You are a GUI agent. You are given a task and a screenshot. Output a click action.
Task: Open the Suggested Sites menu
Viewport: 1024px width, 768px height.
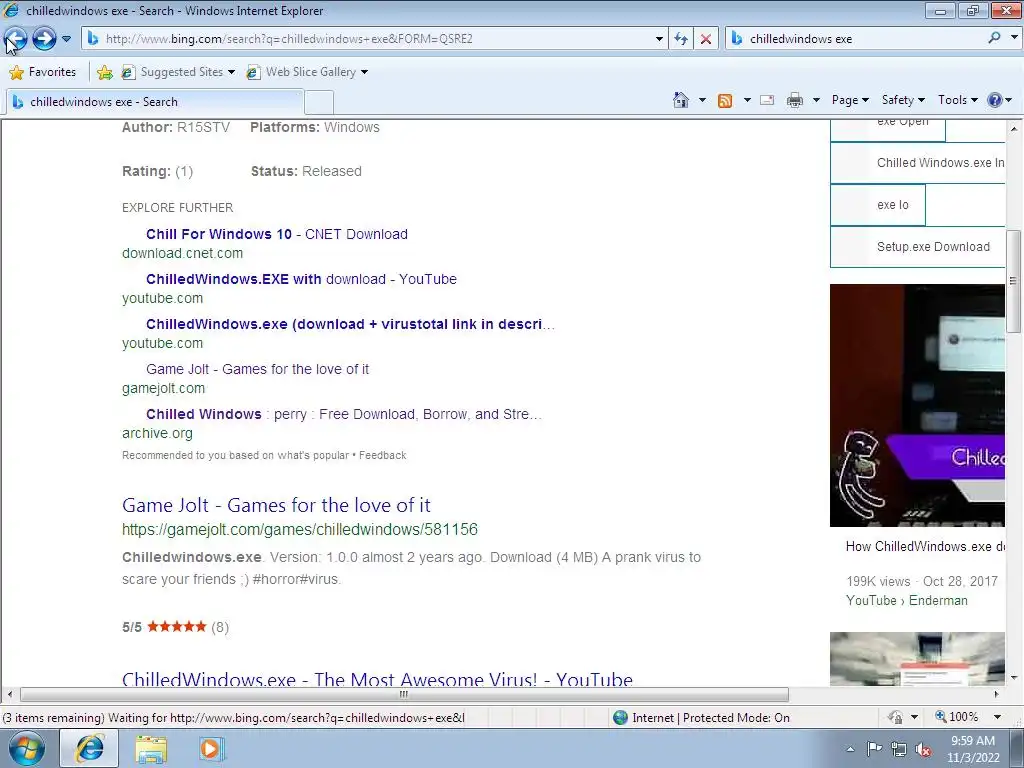point(178,72)
